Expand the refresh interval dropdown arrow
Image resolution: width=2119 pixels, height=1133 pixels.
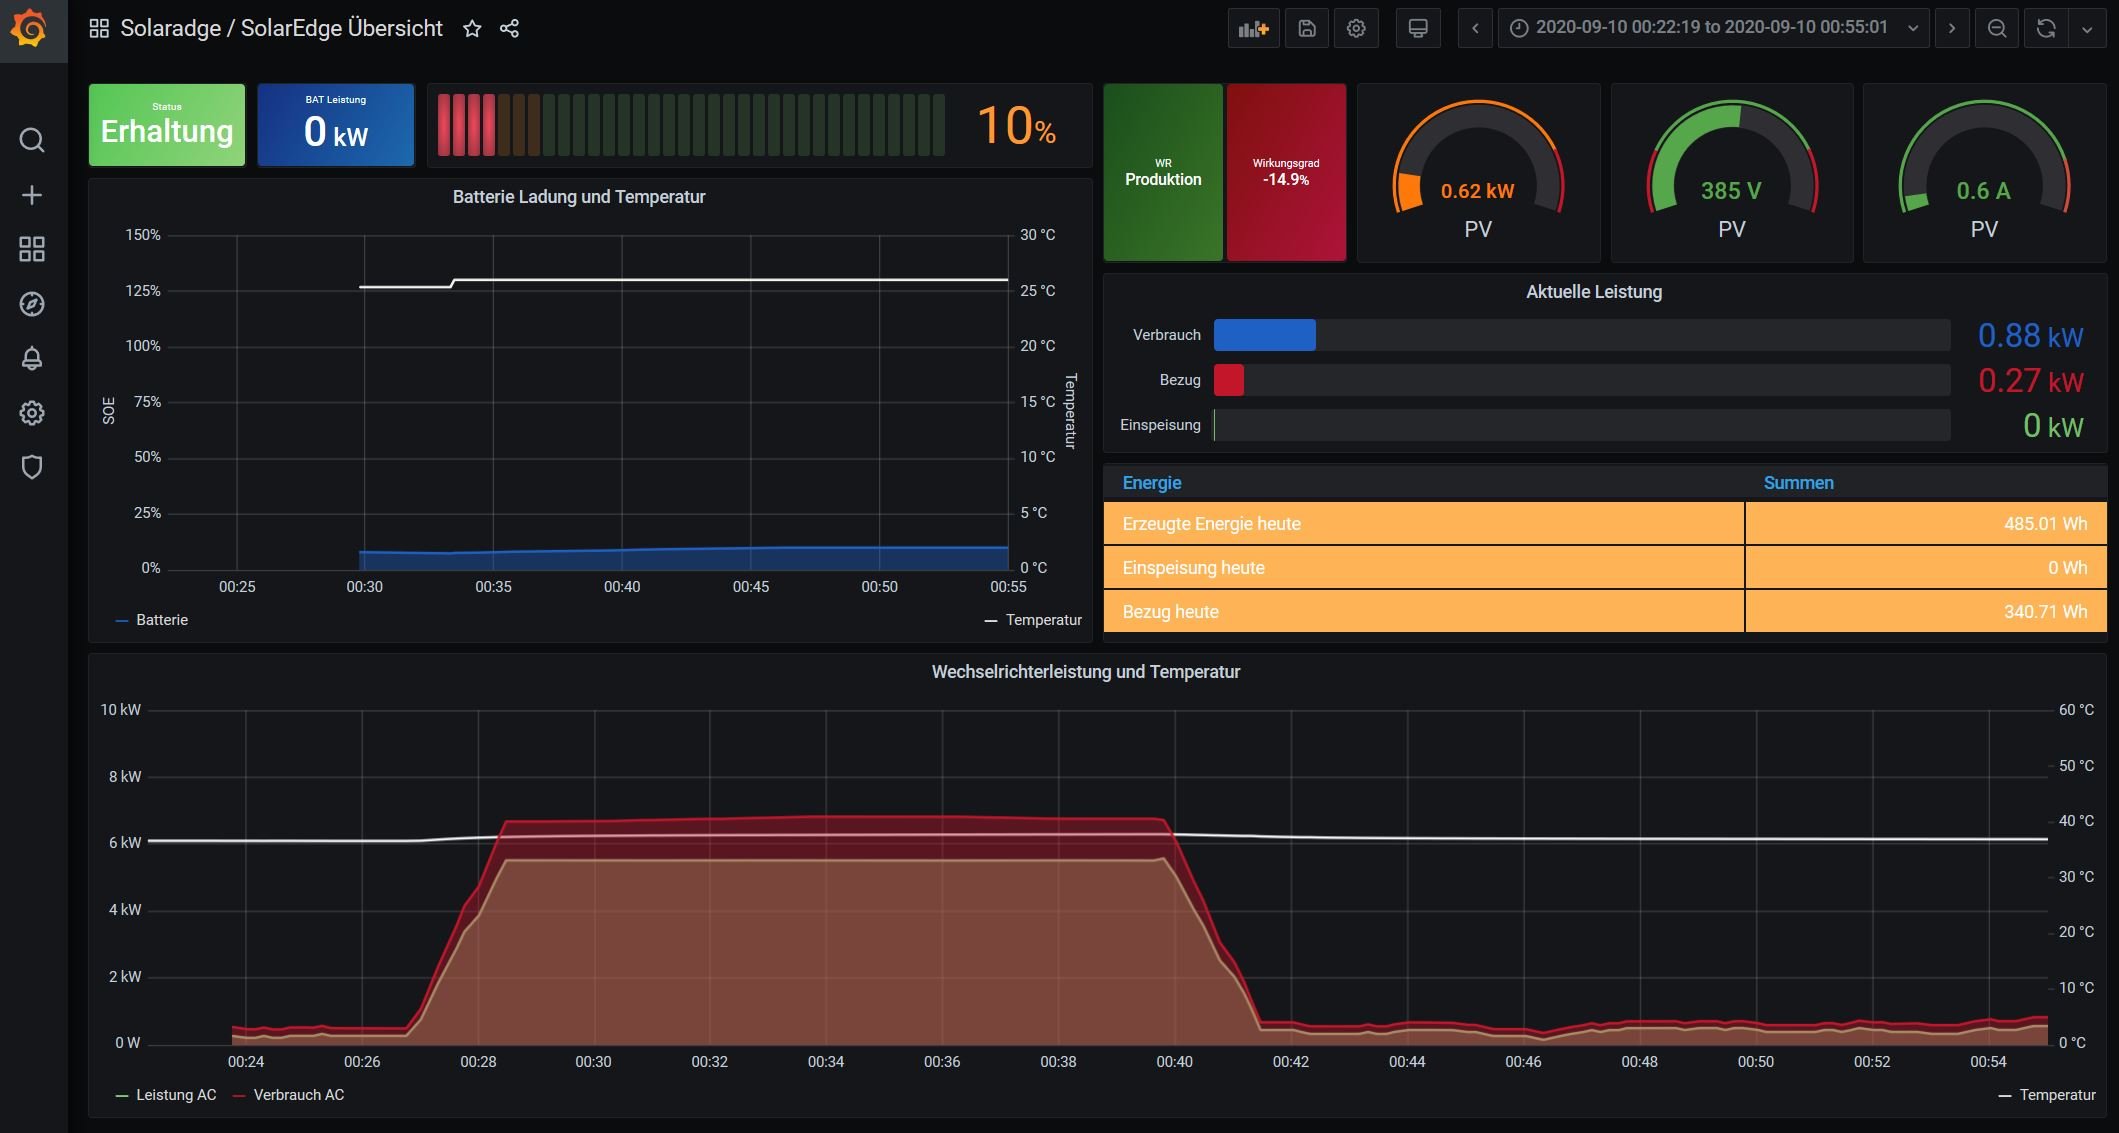2087,29
